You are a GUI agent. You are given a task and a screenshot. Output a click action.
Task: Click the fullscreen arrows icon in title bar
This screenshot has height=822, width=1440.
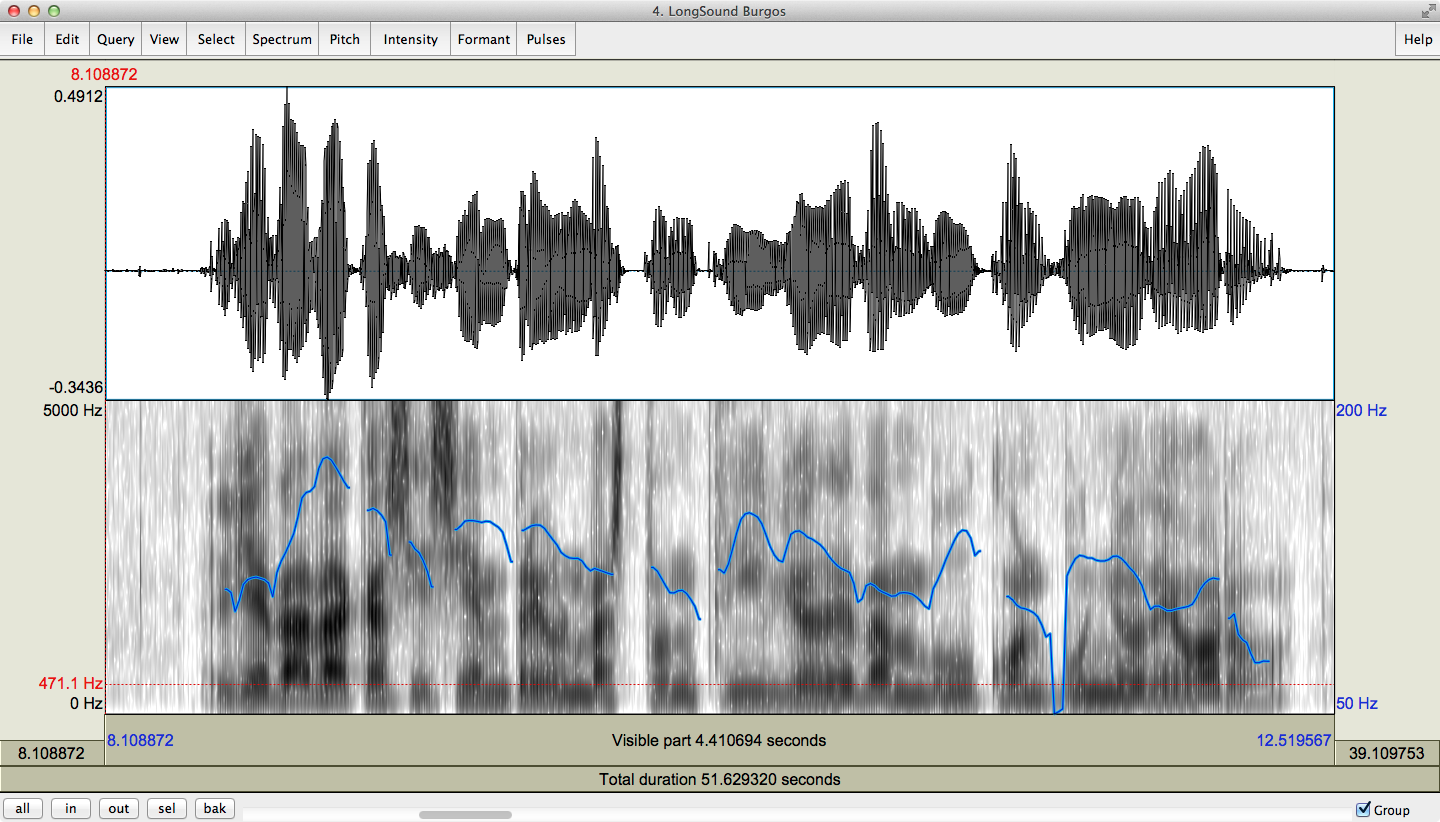coord(1428,11)
